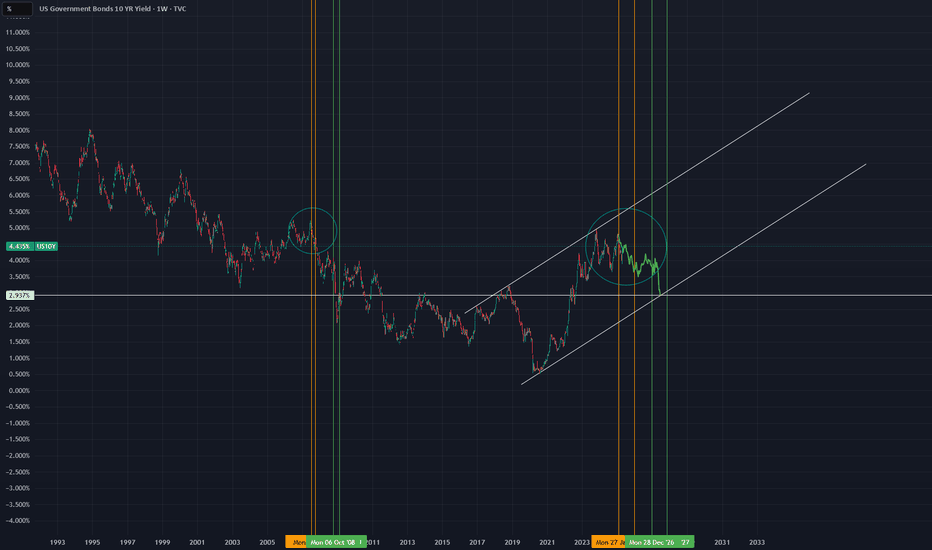Viewport: 932px width, 550px height.
Task: Click the 10.000% price axis label
Action: (x=18, y=65)
